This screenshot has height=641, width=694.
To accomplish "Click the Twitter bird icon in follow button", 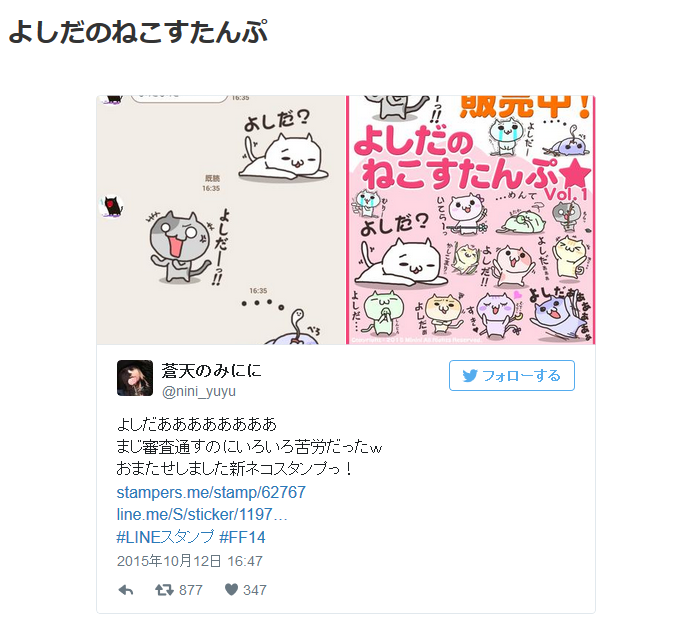I will pos(470,376).
